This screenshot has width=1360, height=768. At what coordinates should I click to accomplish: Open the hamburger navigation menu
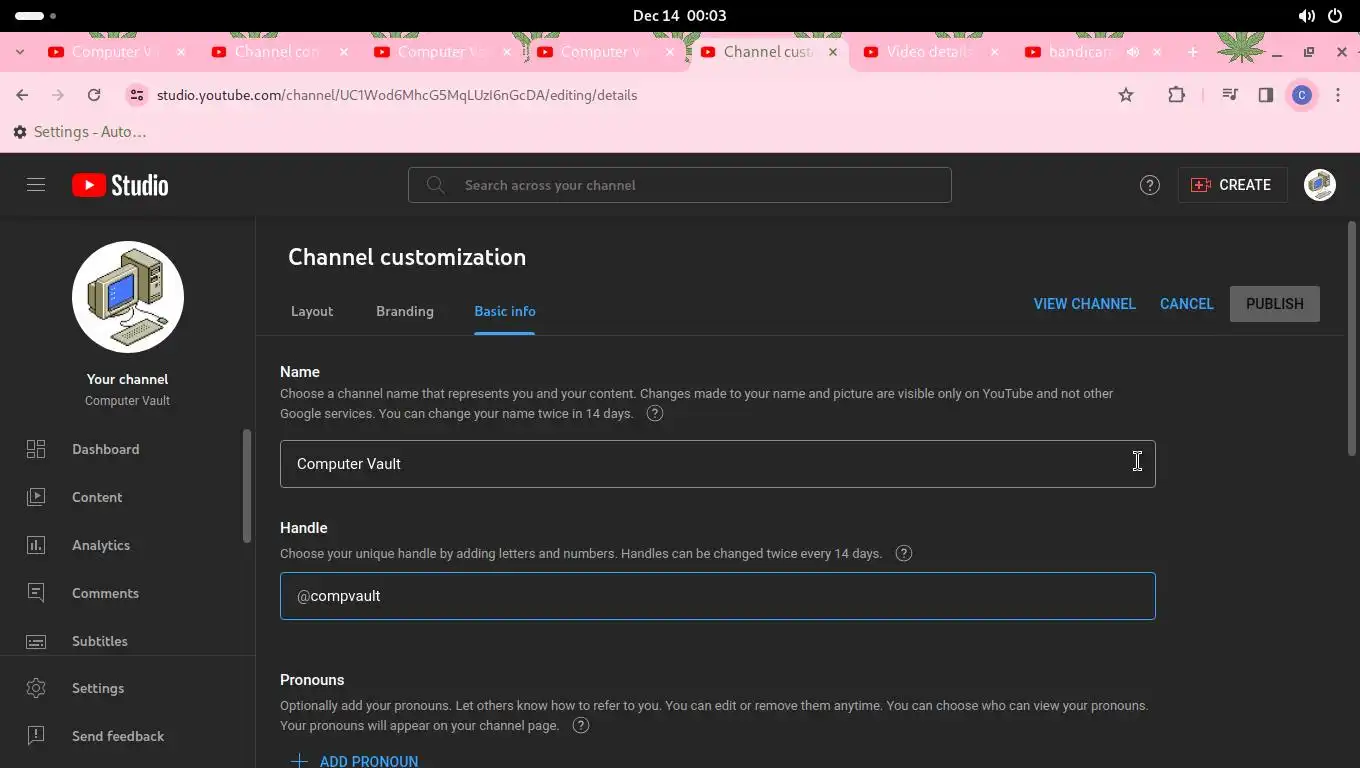point(36,185)
